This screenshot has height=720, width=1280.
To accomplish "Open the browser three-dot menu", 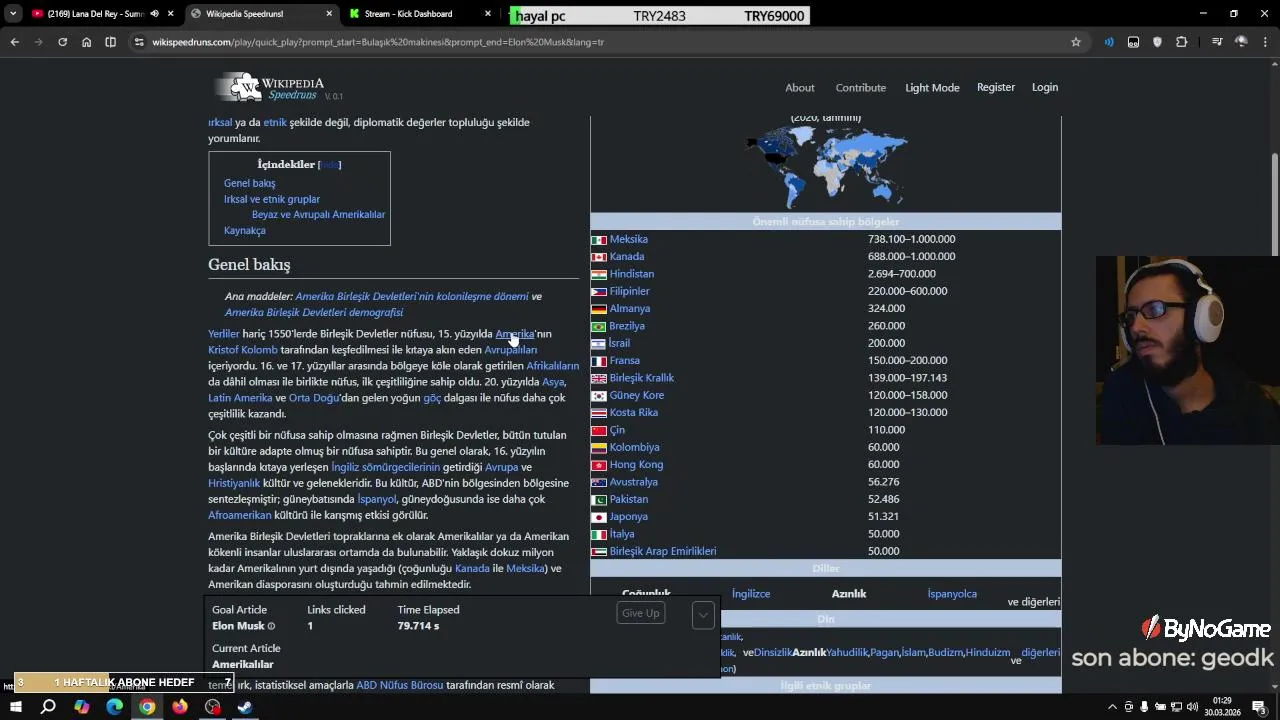I will (x=1265, y=42).
